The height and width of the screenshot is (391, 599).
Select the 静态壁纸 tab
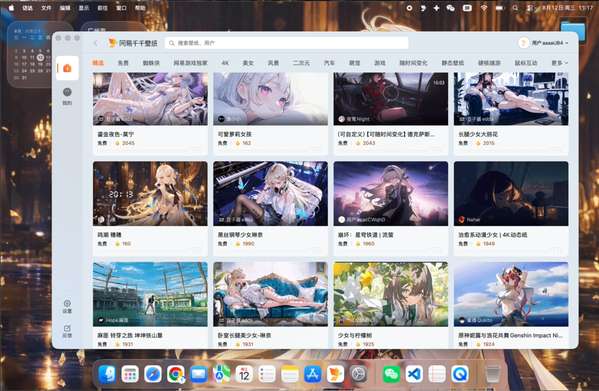point(453,63)
